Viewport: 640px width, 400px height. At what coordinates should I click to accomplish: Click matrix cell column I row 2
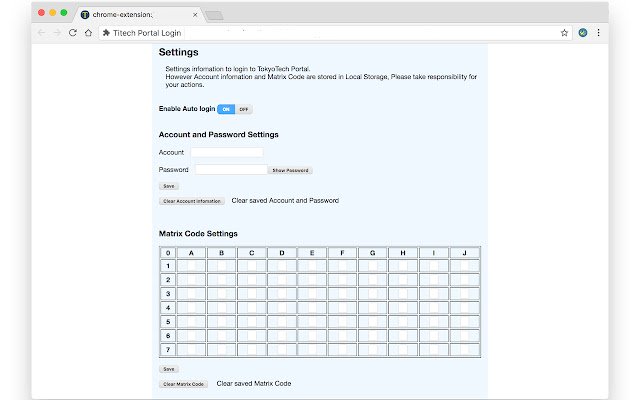(433, 280)
